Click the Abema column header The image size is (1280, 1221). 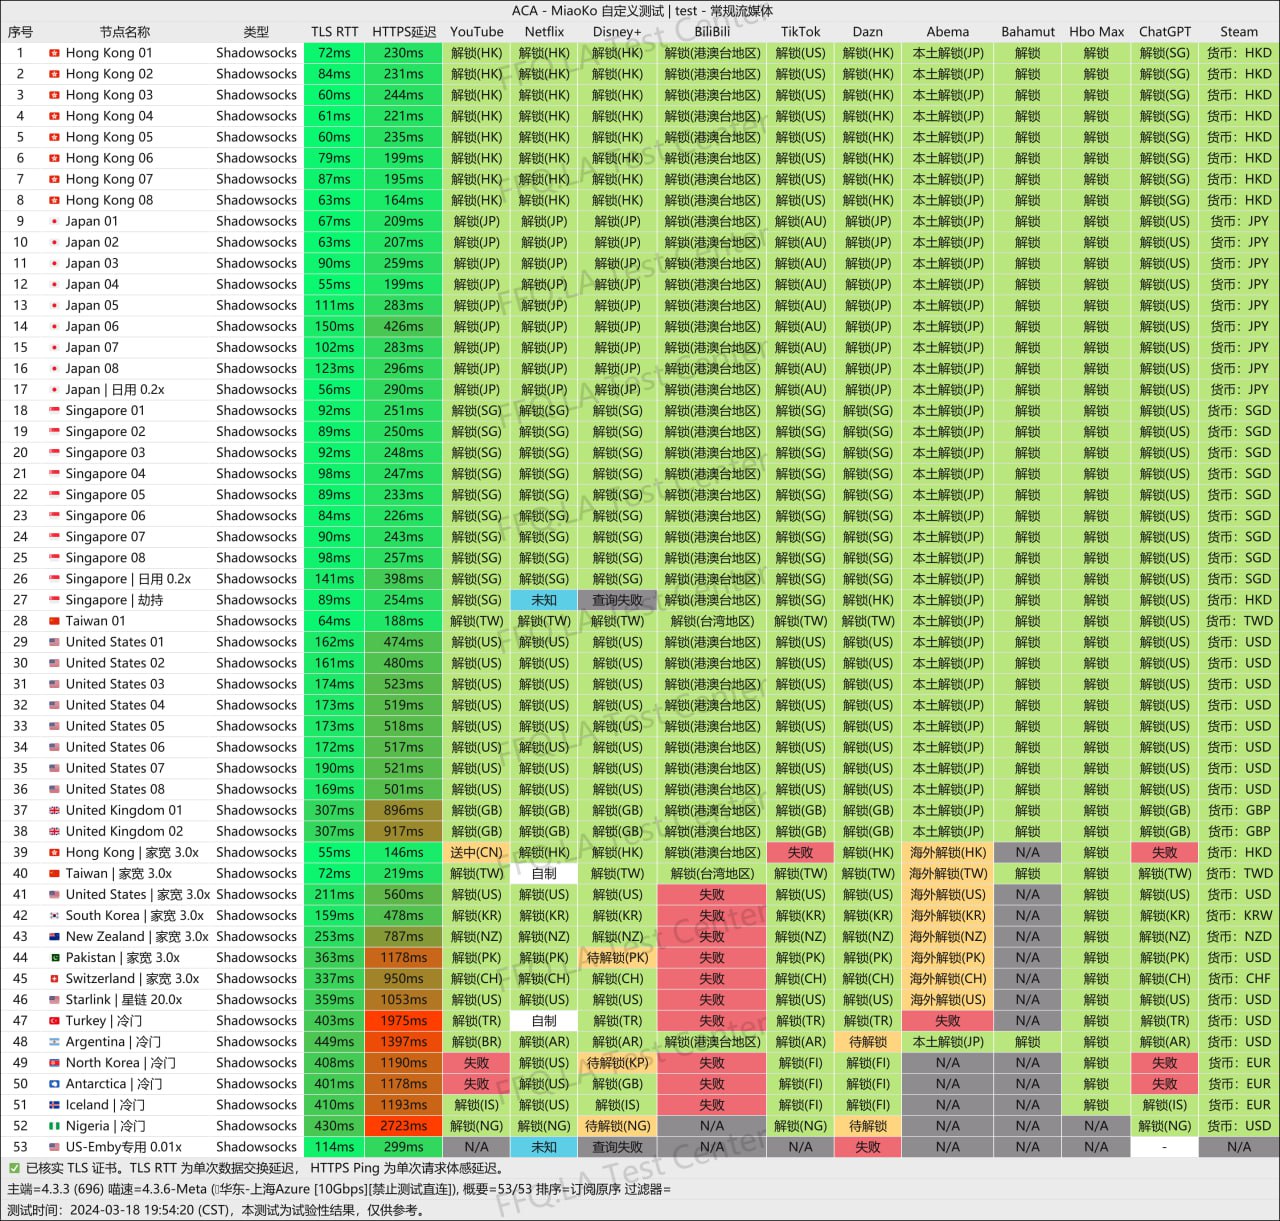[948, 32]
